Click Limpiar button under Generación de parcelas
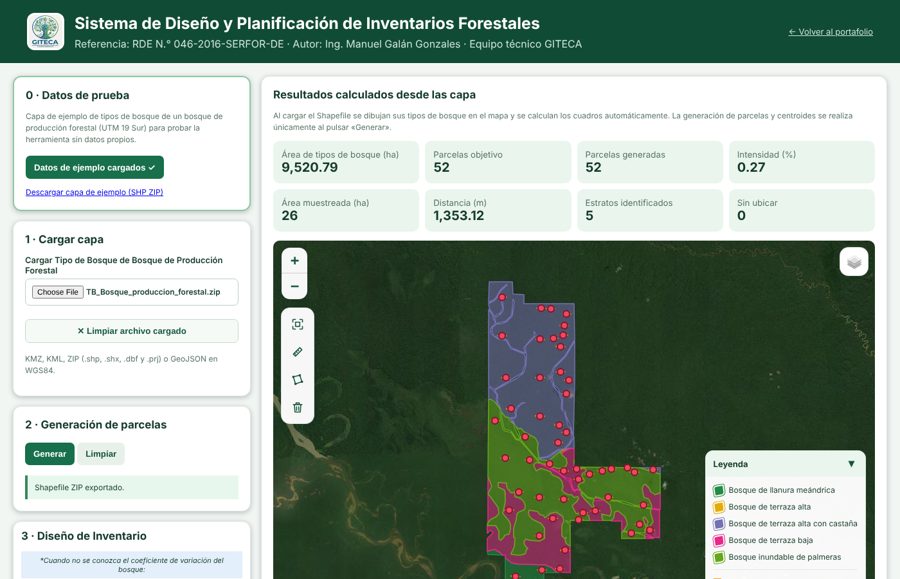This screenshot has height=579, width=900. [101, 454]
